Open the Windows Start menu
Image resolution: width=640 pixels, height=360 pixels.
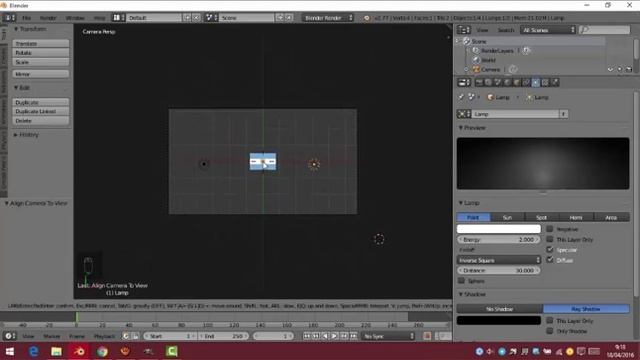10,351
